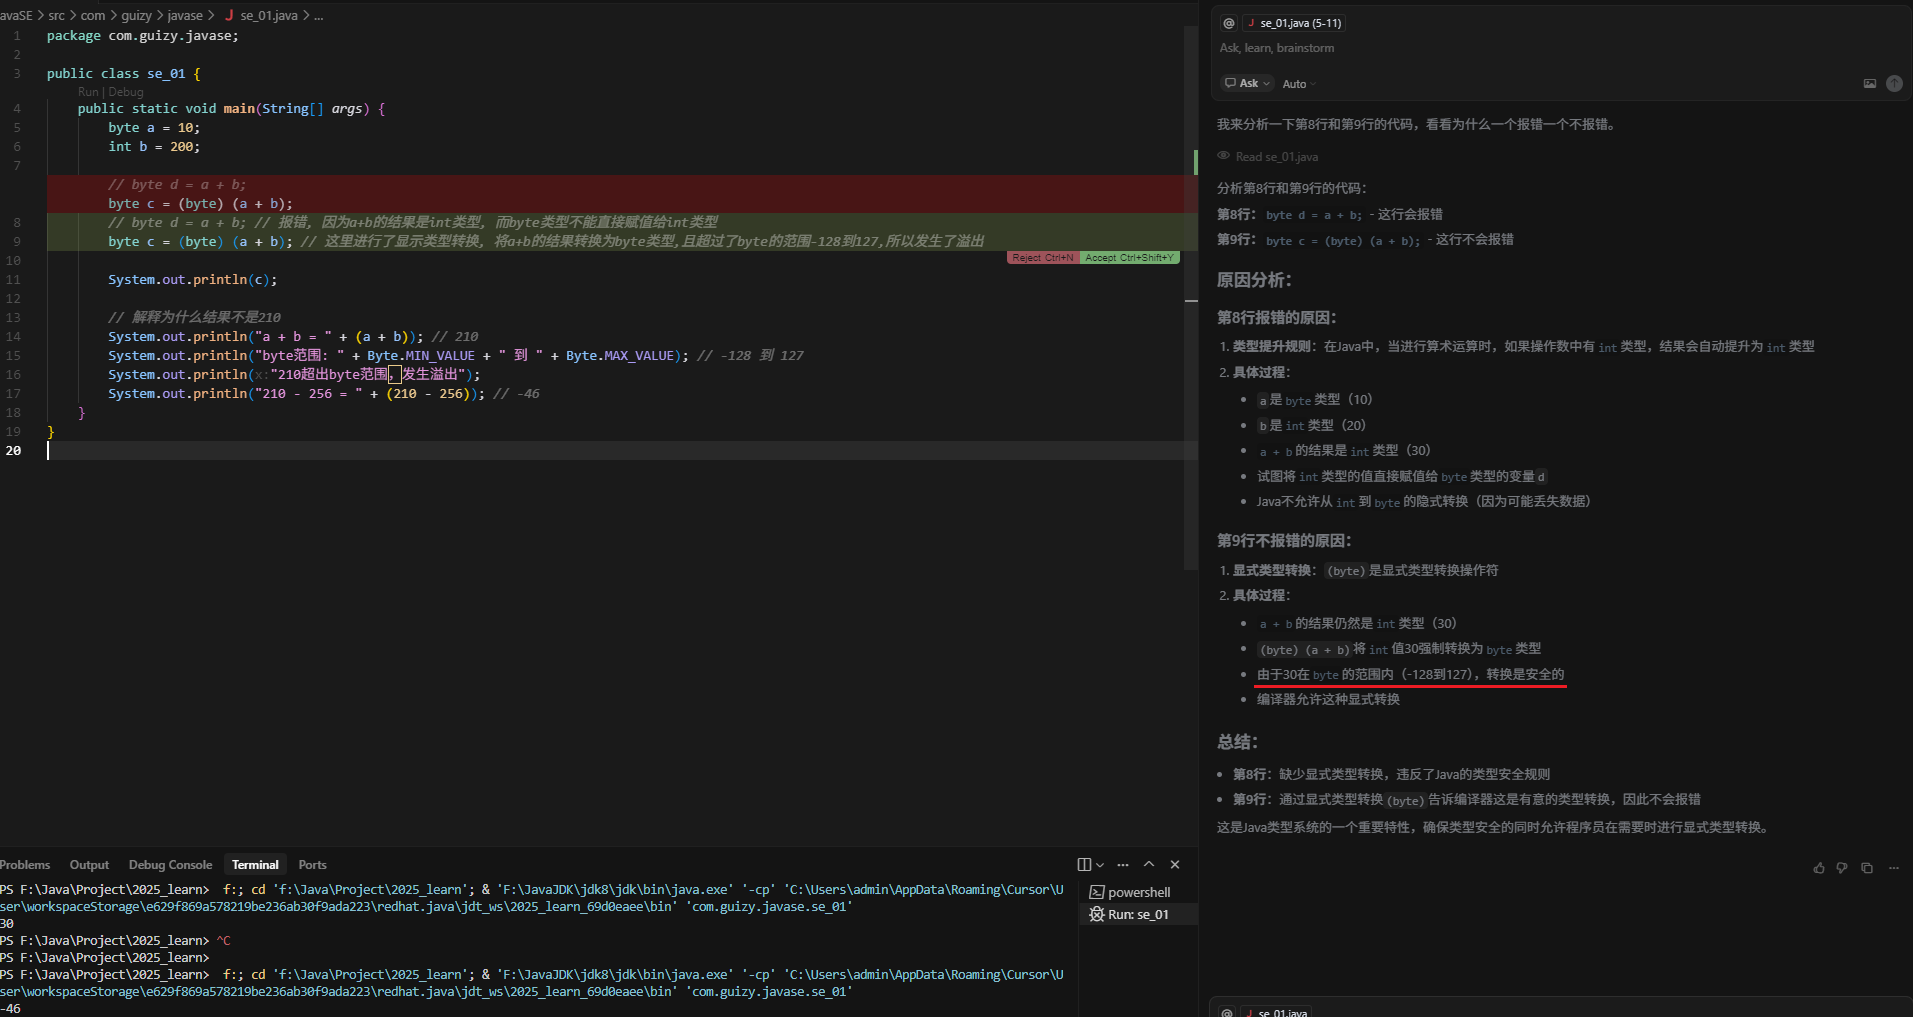Click the @ icon in the bottom chat input
The image size is (1913, 1017).
click(1227, 1012)
